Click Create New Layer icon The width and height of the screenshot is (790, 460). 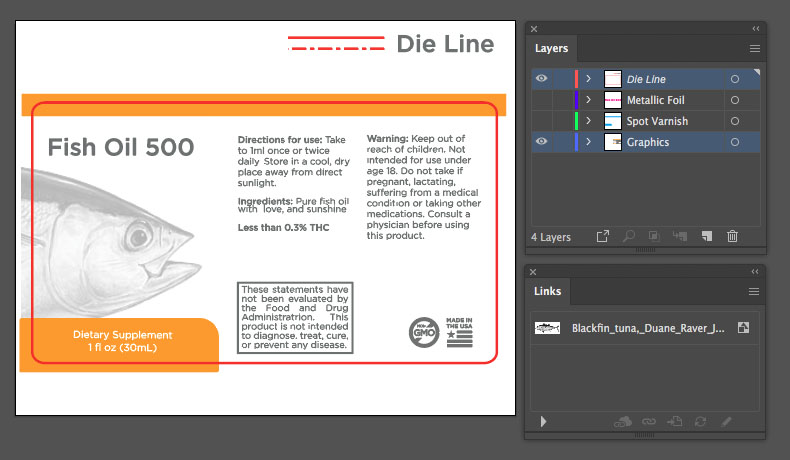[x=707, y=236]
